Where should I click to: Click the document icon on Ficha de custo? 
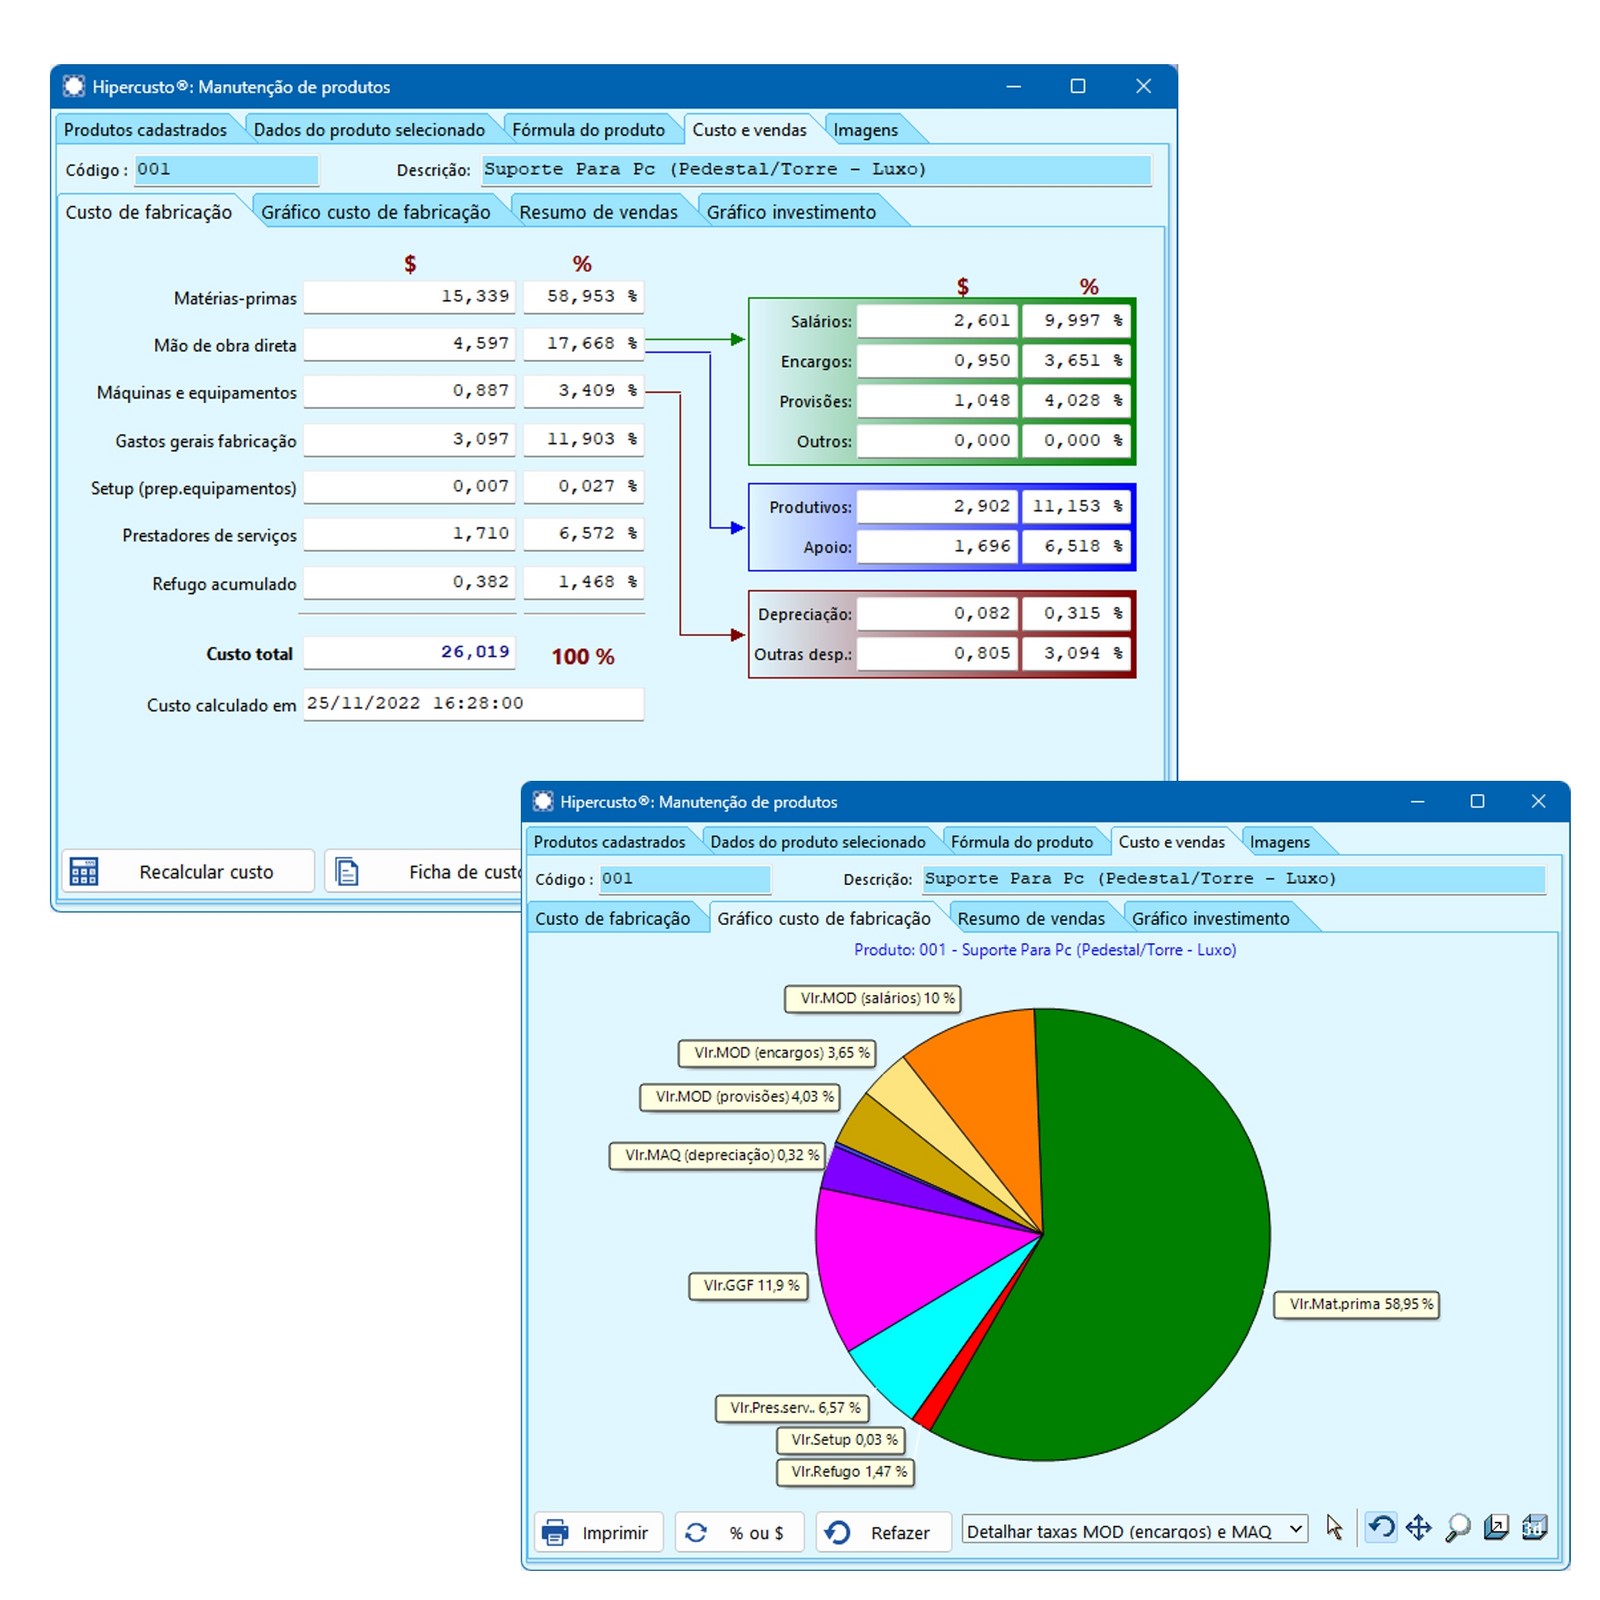tap(346, 871)
